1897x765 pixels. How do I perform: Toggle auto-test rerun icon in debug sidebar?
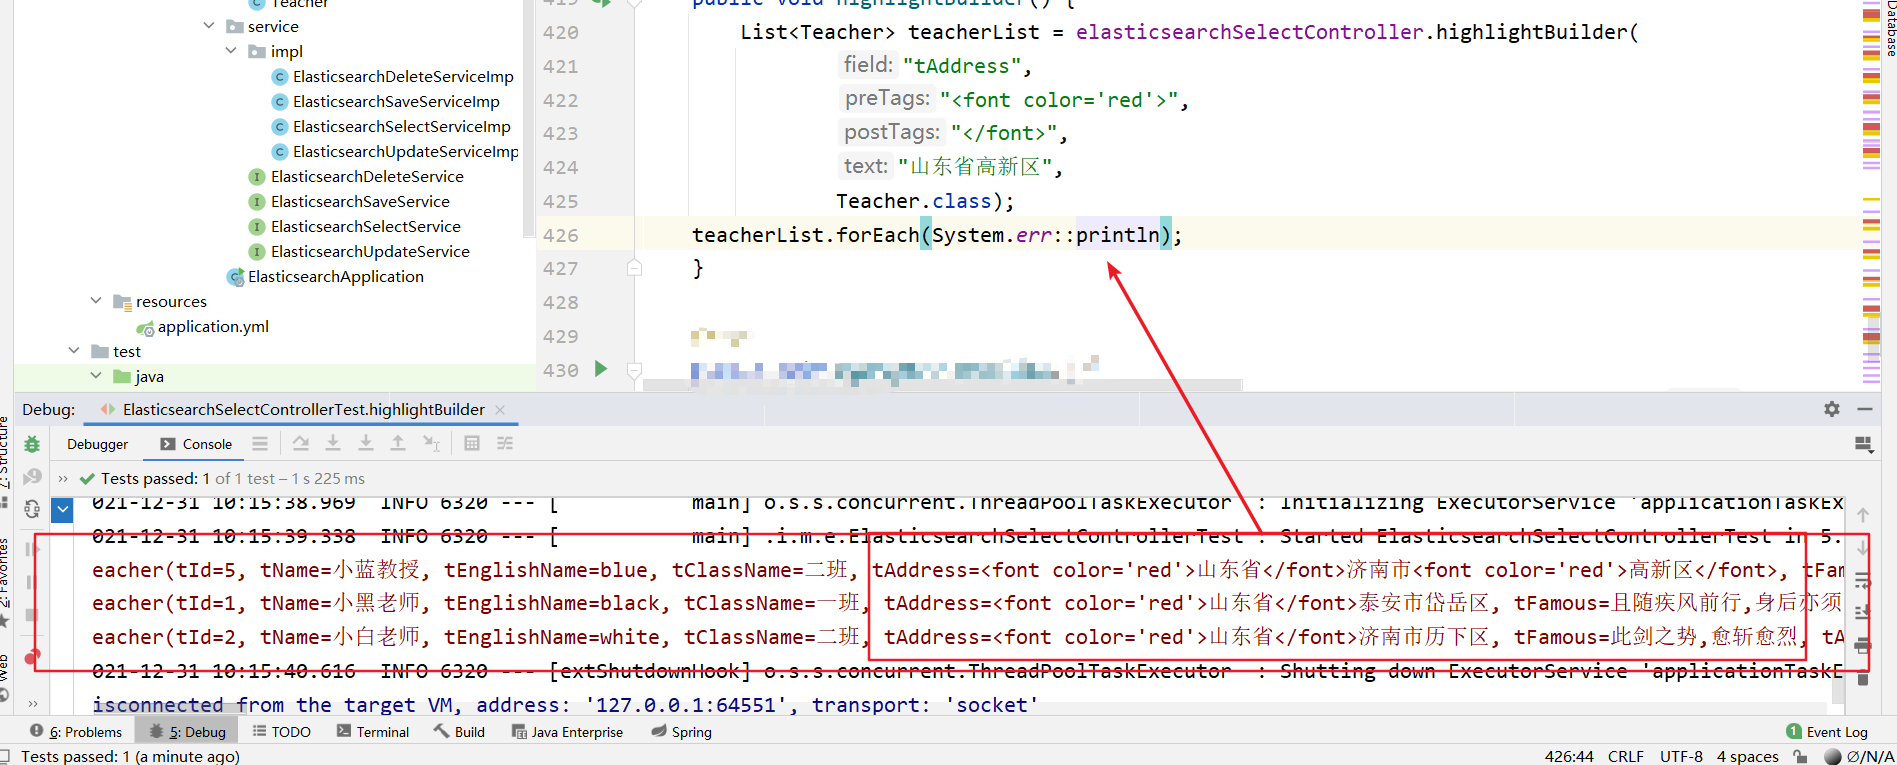pyautogui.click(x=32, y=510)
